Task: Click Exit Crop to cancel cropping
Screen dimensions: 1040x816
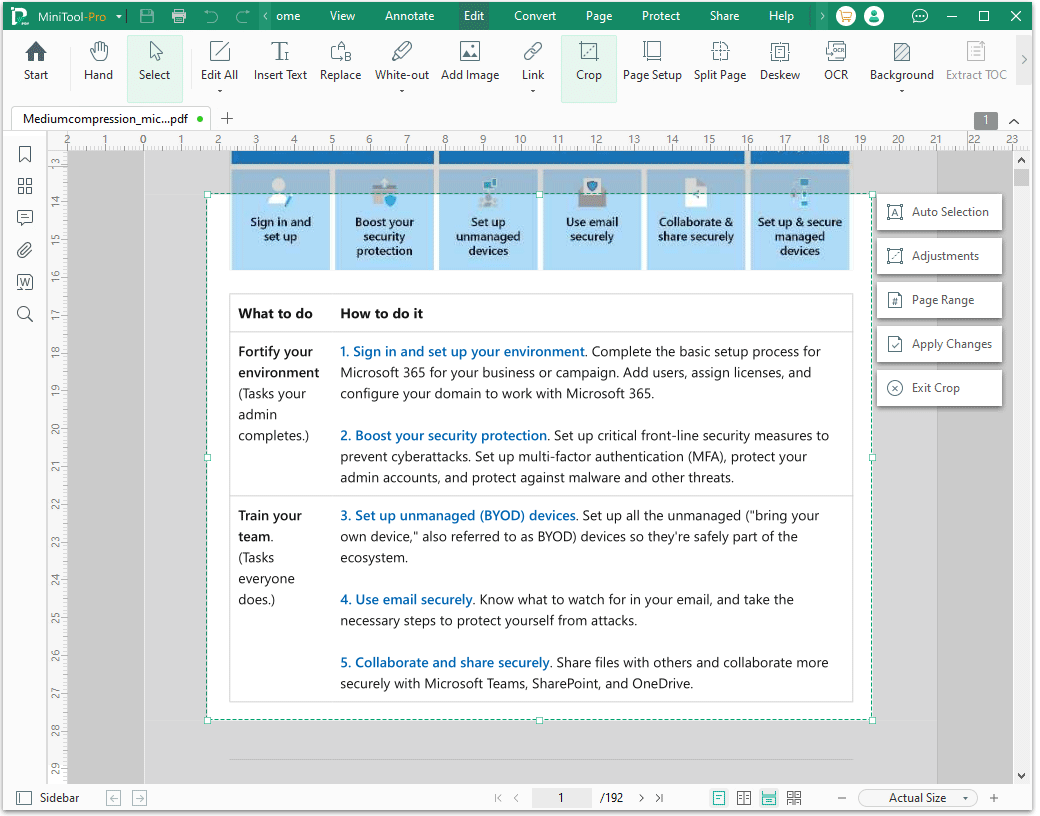Action: 939,388
